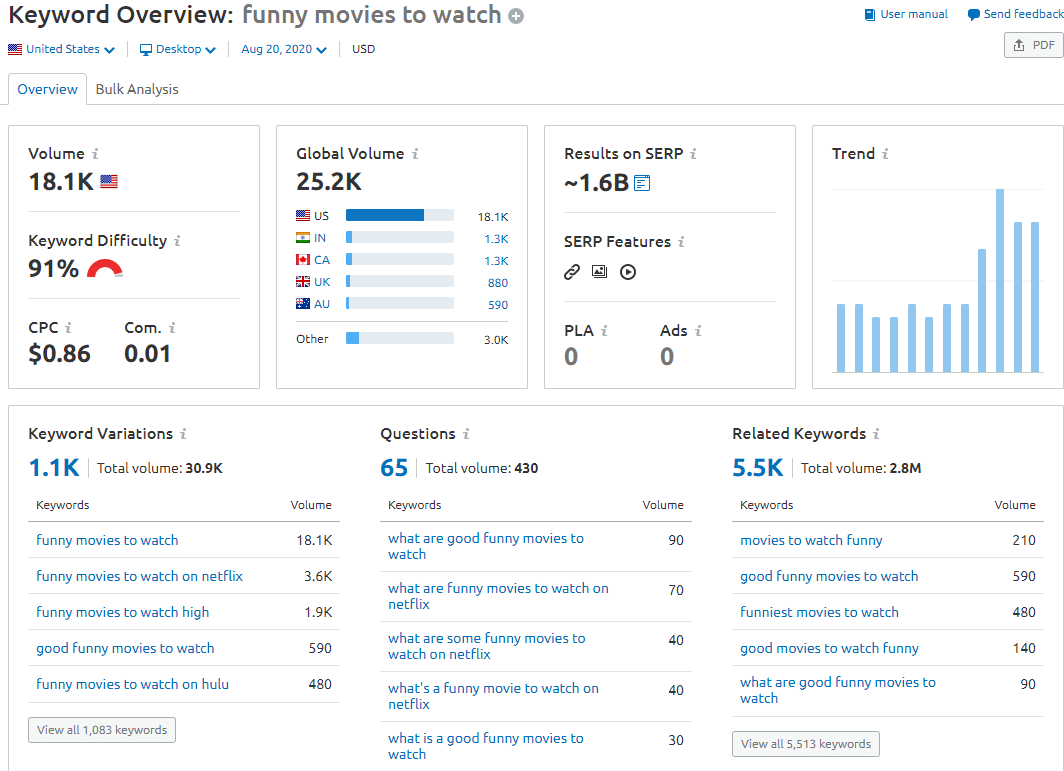Screen dimensions: 1064x771
Task: Click the 1.1K Keyword Variations count
Action: point(54,468)
